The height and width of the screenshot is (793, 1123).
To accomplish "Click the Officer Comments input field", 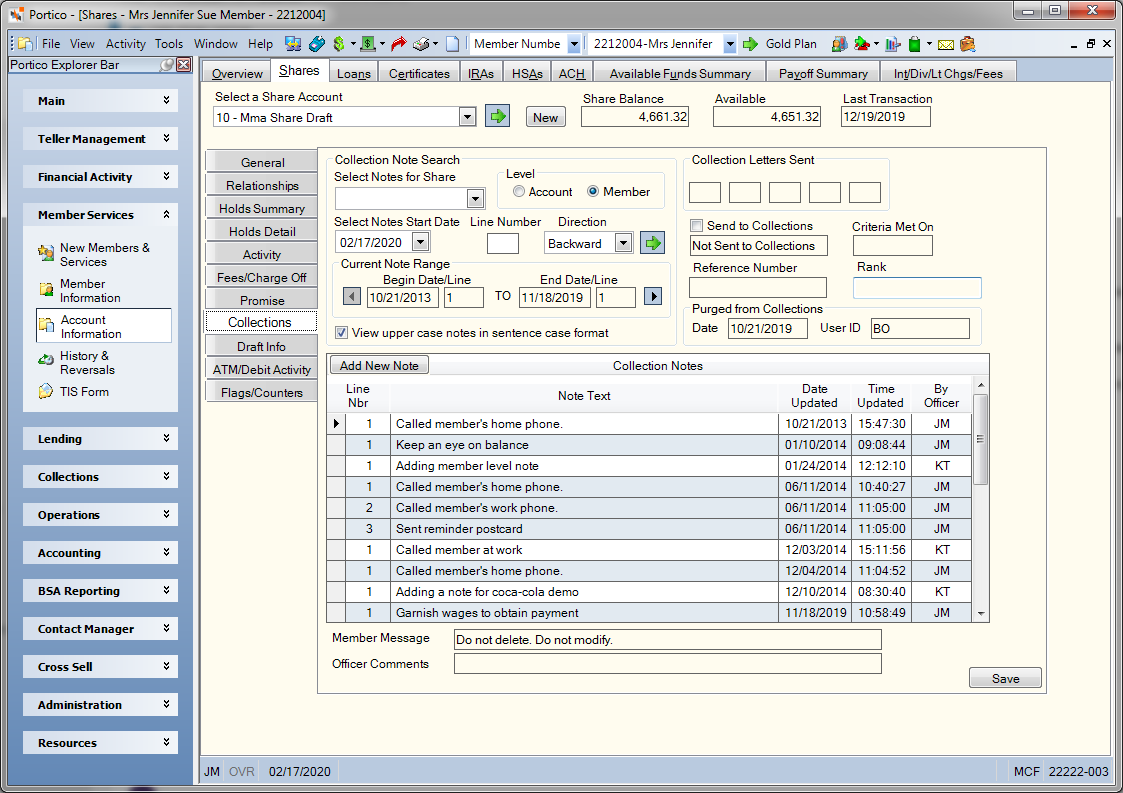I will click(x=667, y=663).
